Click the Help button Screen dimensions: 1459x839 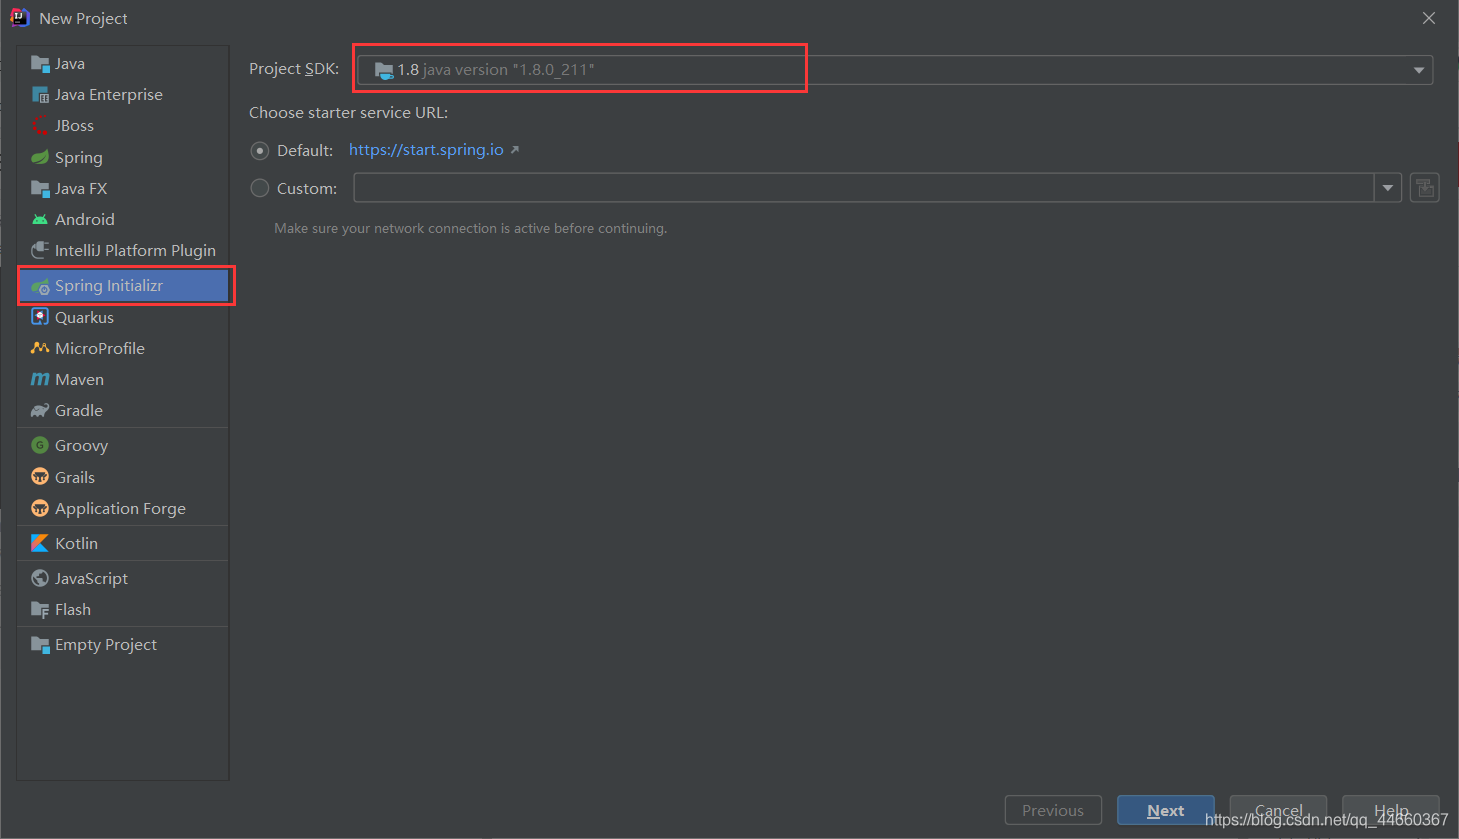coord(1391,810)
